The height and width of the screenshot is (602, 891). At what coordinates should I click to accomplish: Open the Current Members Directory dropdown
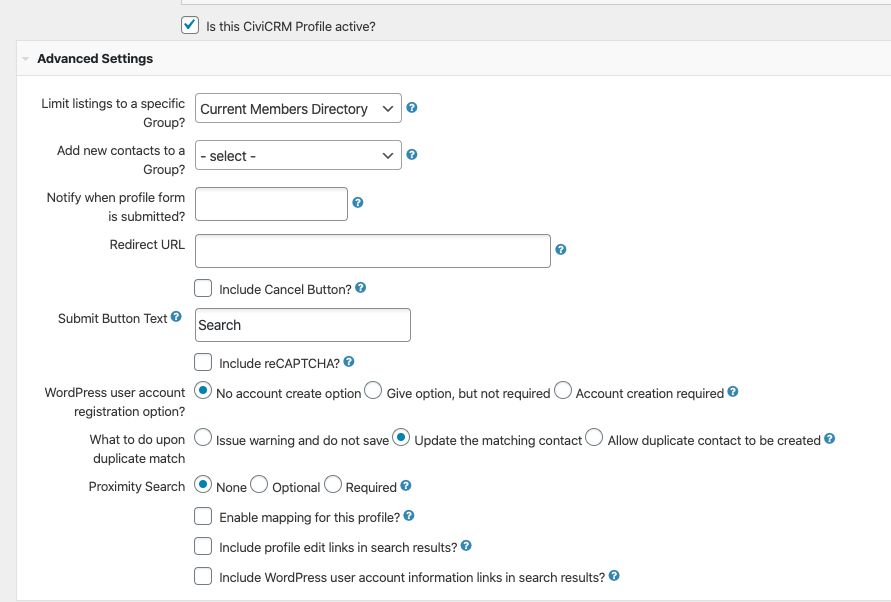pyautogui.click(x=298, y=108)
